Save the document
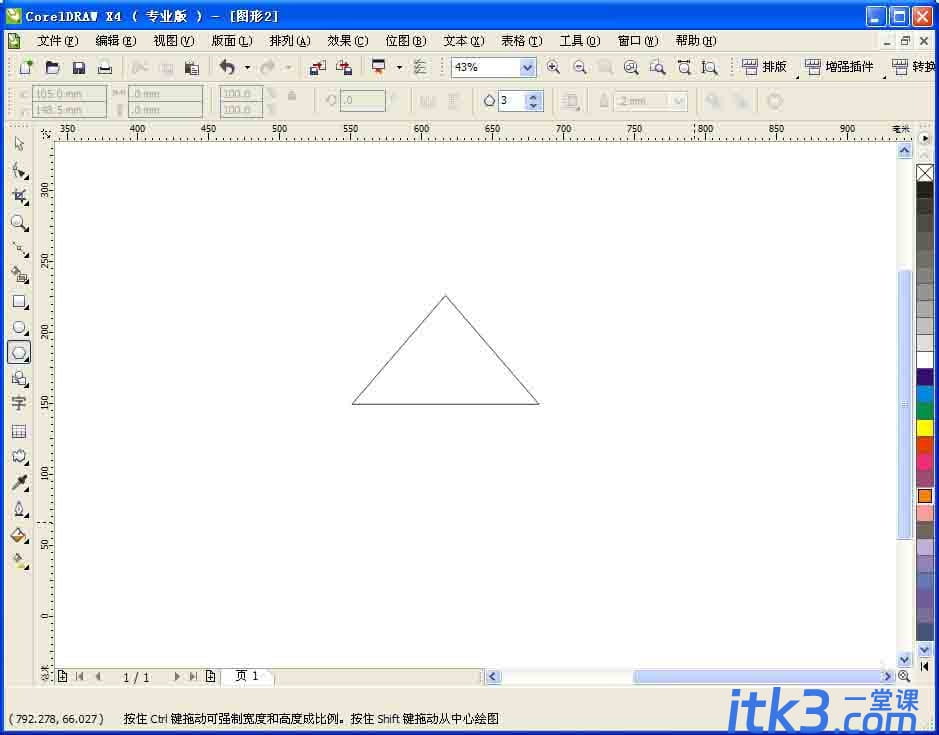The image size is (939, 735). click(x=78, y=67)
